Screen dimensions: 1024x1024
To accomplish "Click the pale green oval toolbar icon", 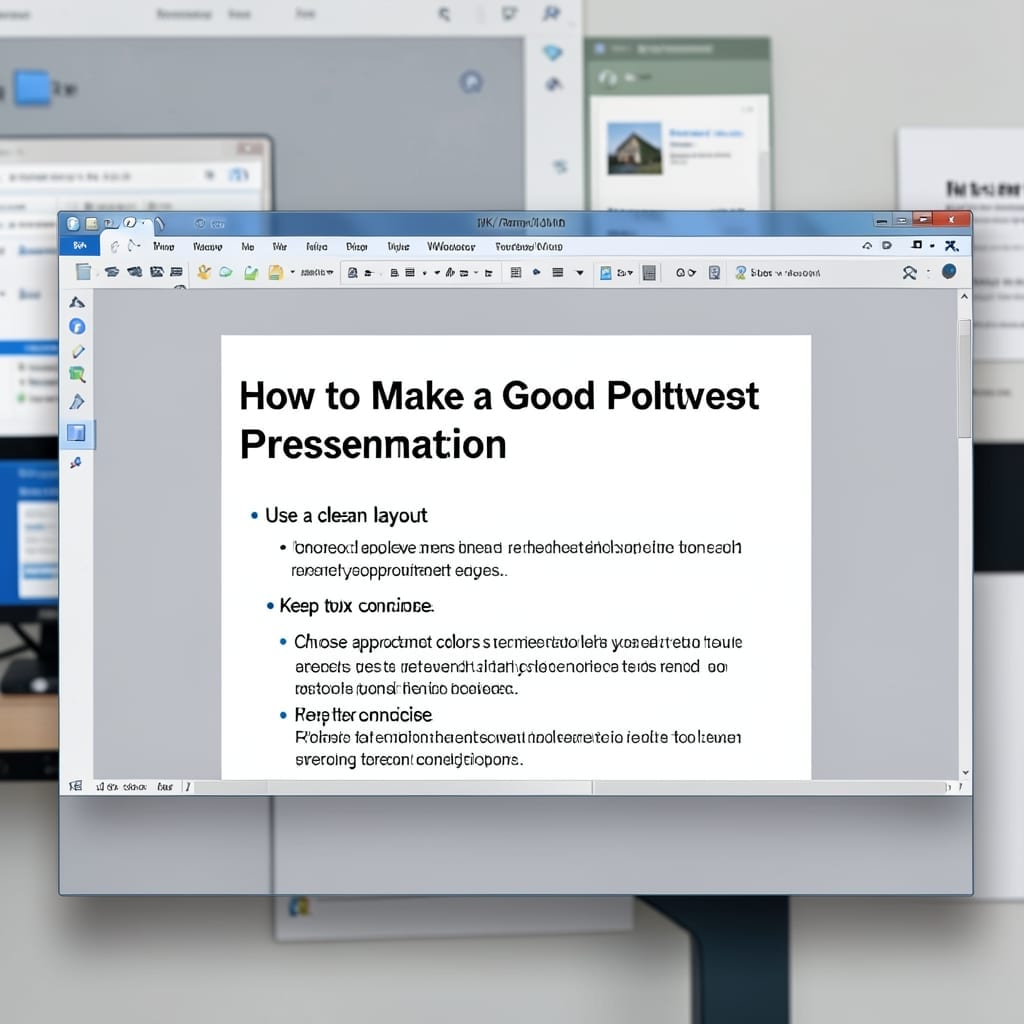I will click(x=226, y=272).
